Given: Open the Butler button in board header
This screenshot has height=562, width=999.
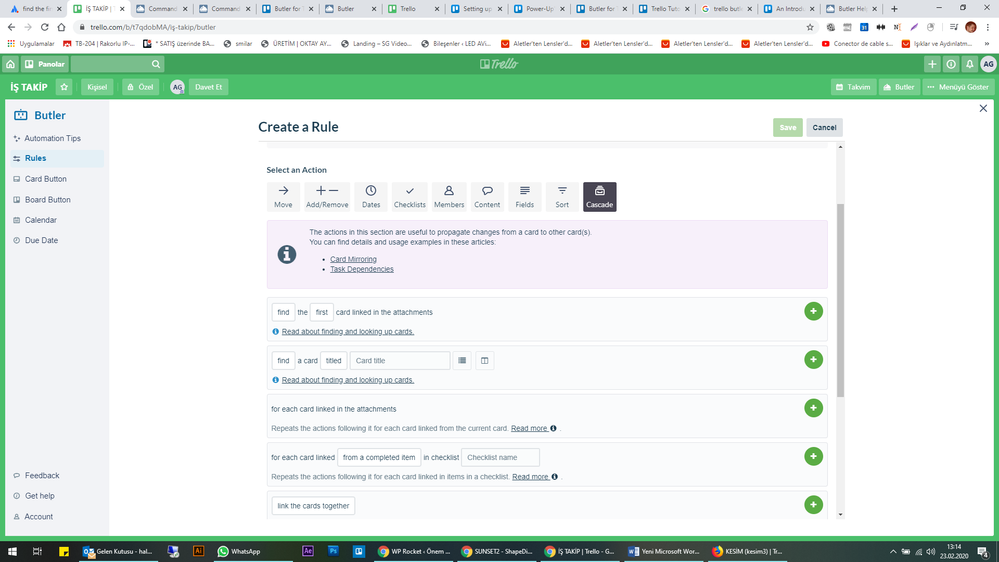Looking at the screenshot, I should point(899,87).
